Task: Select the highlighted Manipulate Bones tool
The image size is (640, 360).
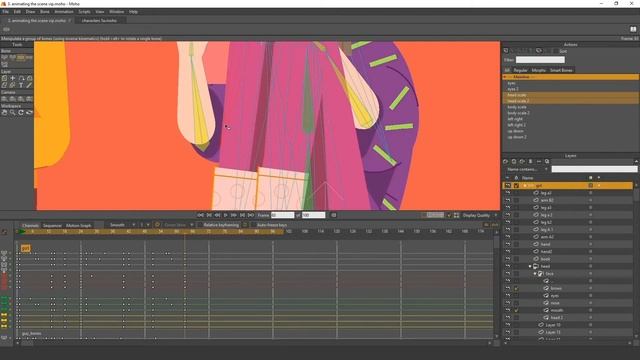Action: [21, 58]
